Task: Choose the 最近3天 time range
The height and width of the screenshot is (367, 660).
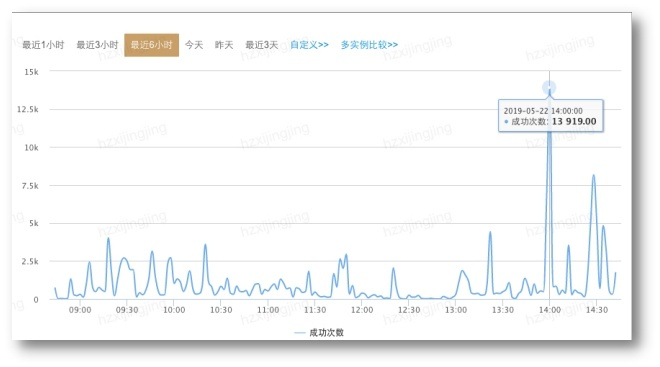Action: click(262, 45)
